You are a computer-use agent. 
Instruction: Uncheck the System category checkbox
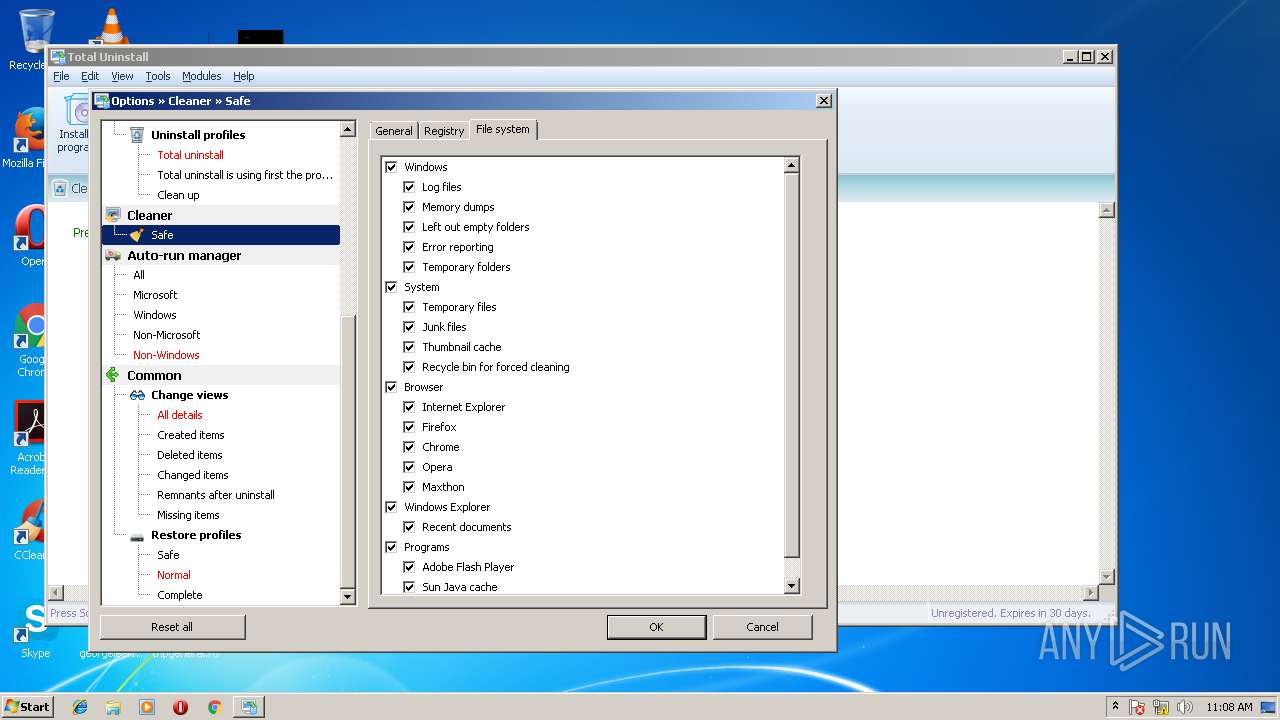391,287
